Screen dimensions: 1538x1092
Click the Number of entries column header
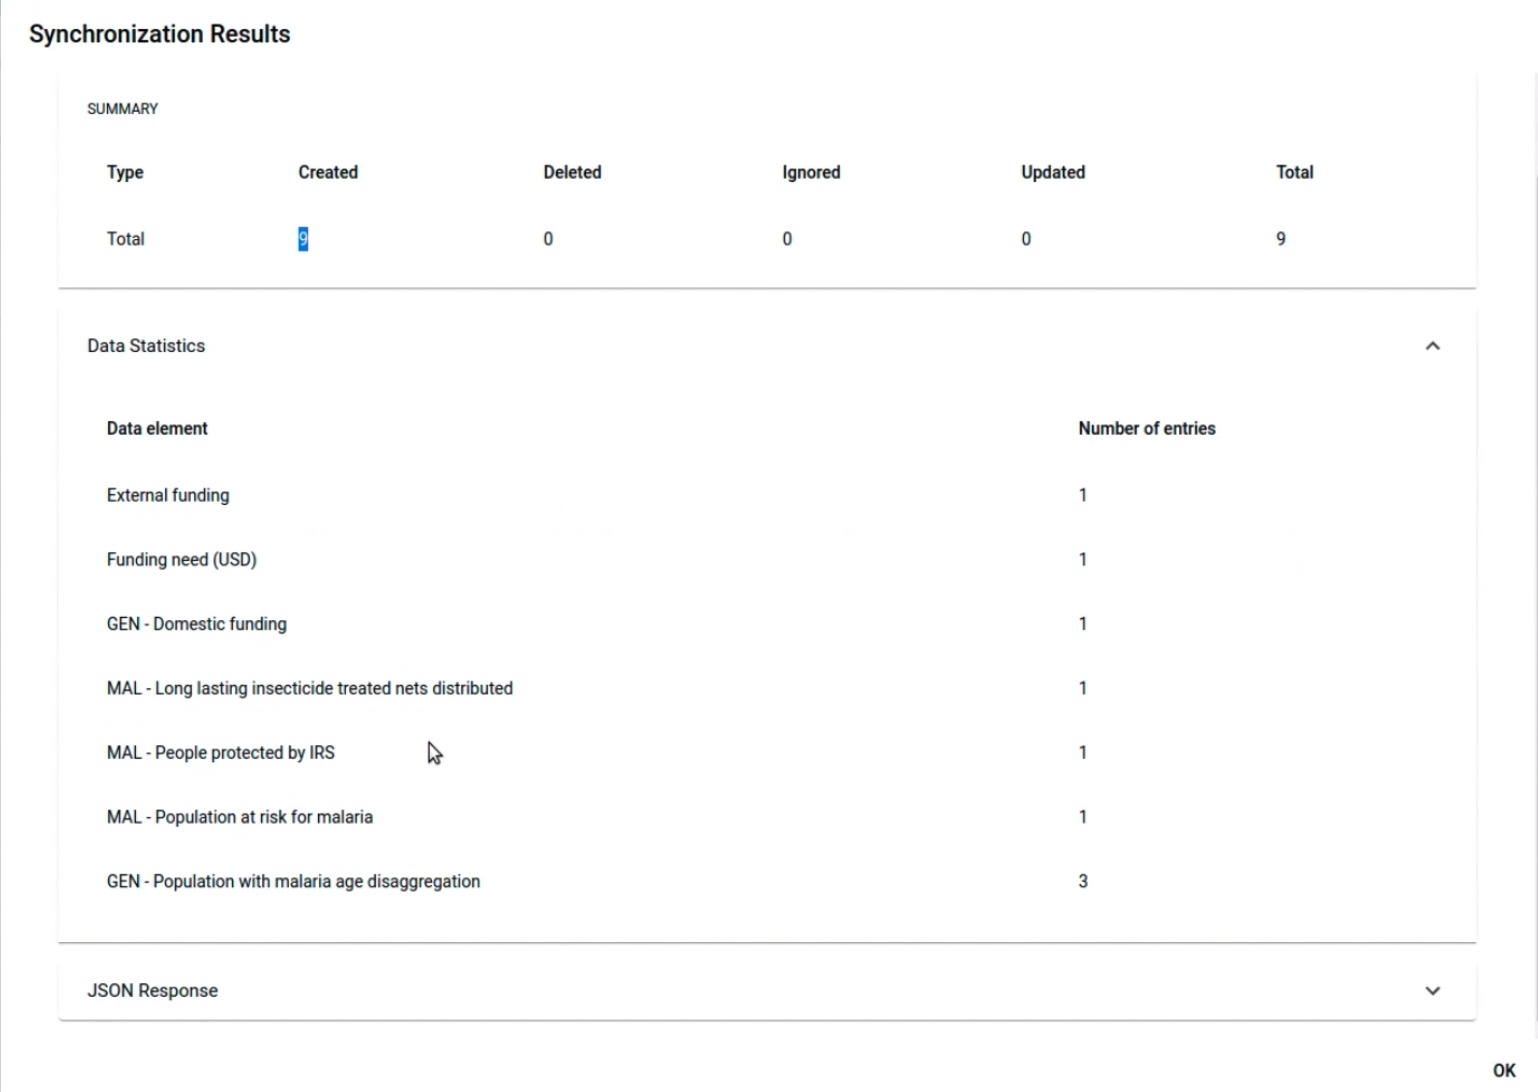pos(1146,428)
